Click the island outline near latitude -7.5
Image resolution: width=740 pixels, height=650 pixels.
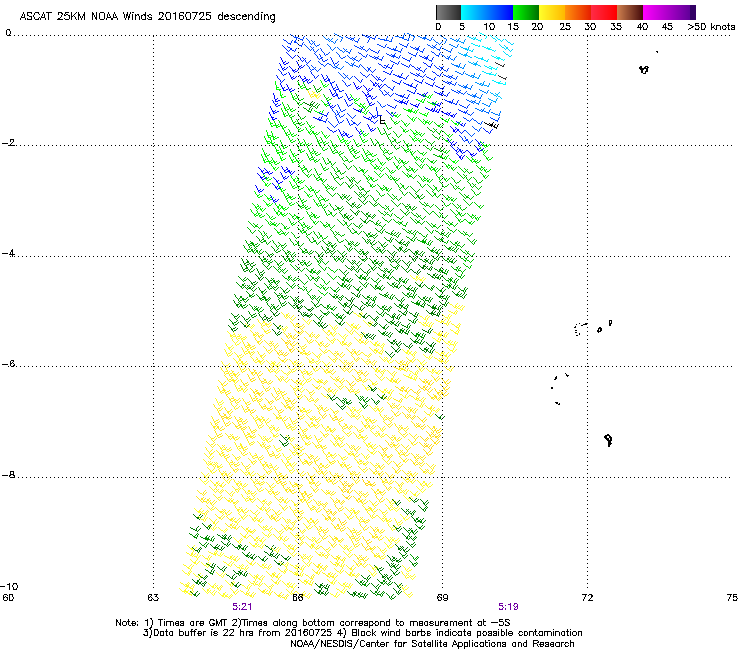point(608,440)
